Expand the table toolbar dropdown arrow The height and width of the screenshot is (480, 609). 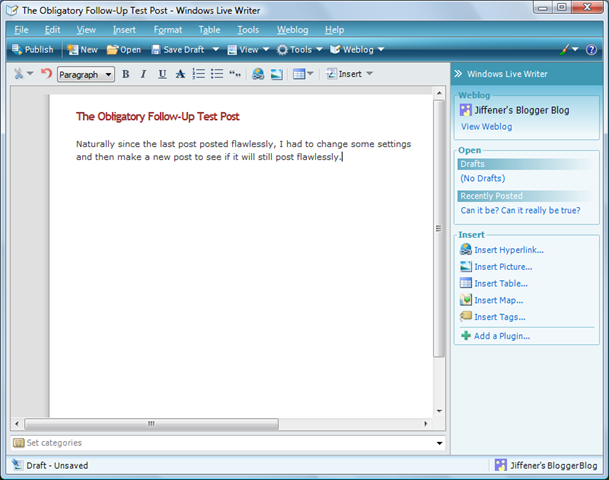(x=310, y=73)
